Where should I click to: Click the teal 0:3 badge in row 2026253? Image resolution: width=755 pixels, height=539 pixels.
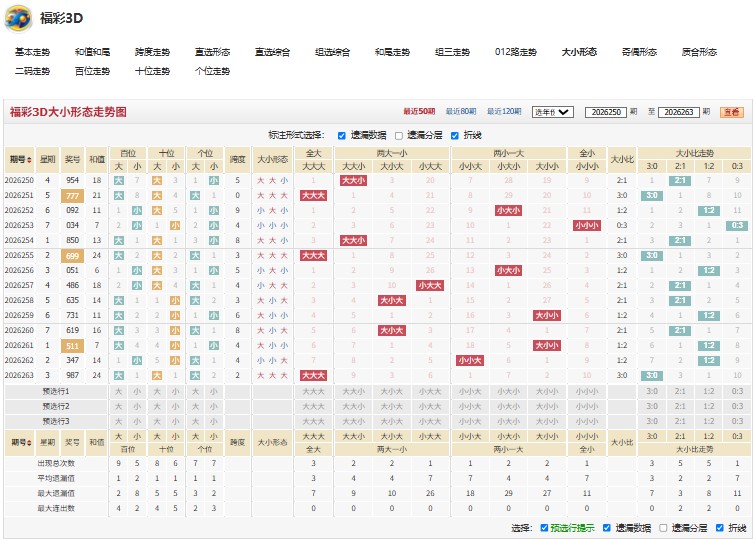point(737,225)
